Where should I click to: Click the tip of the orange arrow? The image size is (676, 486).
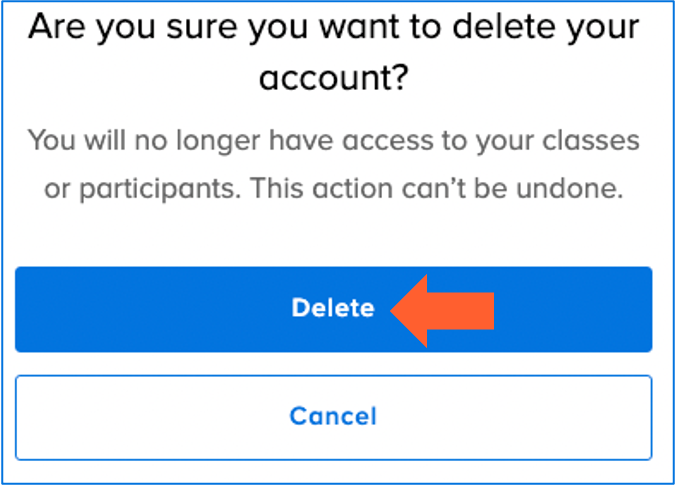coord(395,309)
